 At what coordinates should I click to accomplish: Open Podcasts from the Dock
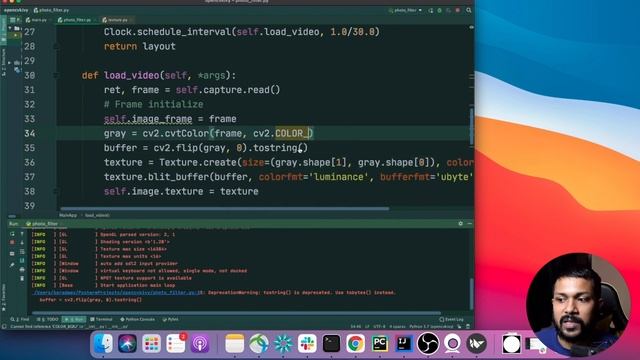click(x=200, y=344)
